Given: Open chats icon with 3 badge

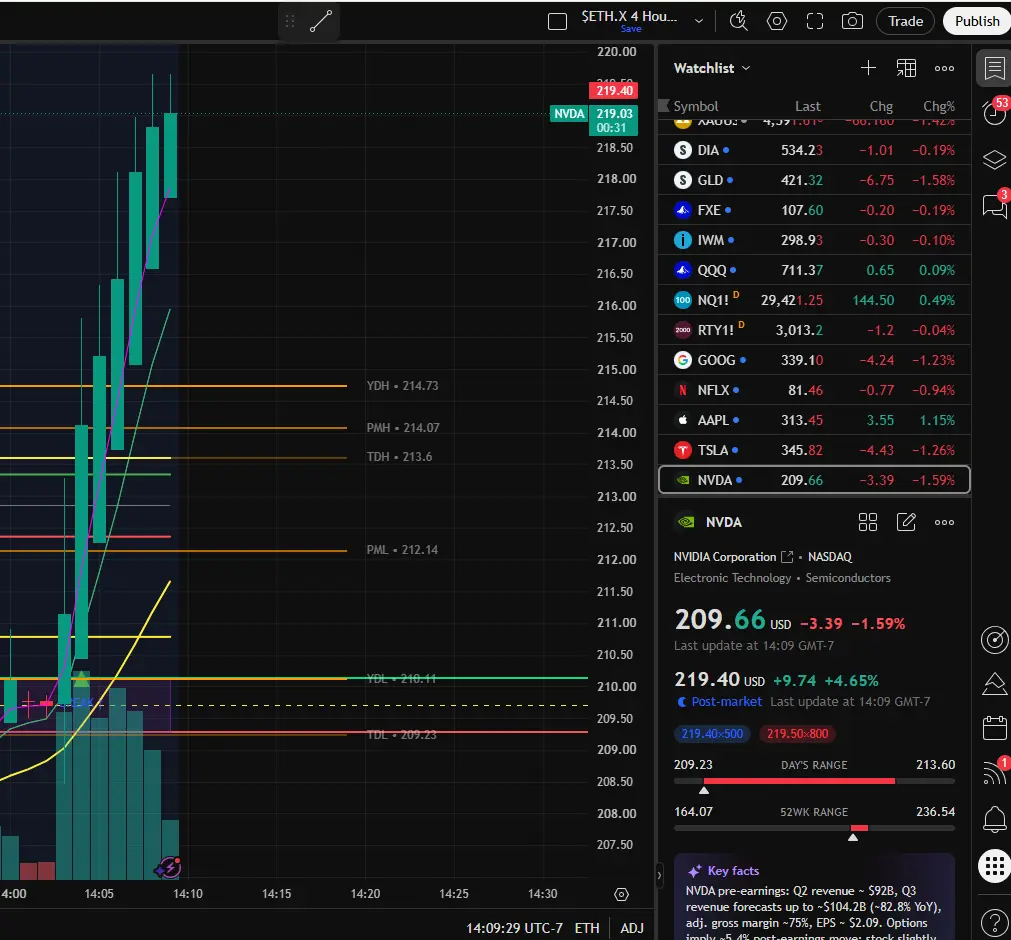Looking at the screenshot, I should click(x=994, y=206).
